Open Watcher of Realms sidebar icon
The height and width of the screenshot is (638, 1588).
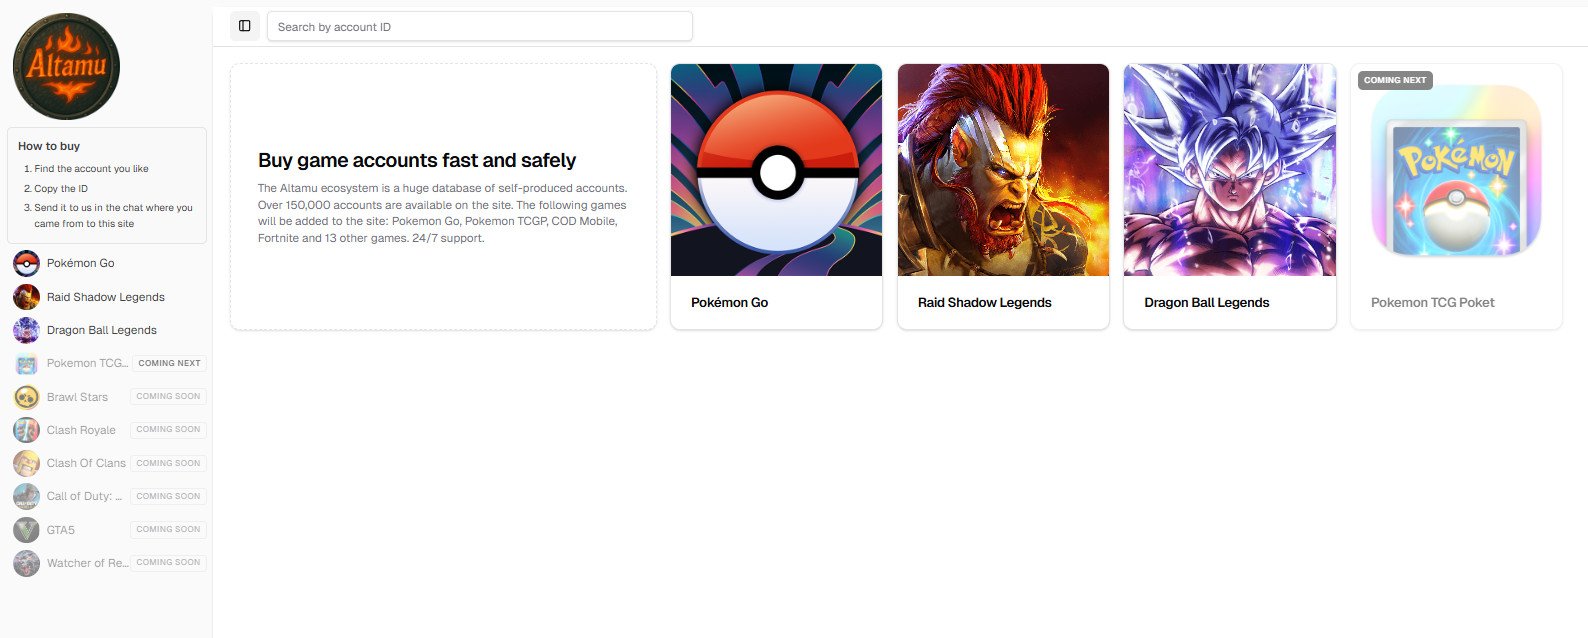26,563
